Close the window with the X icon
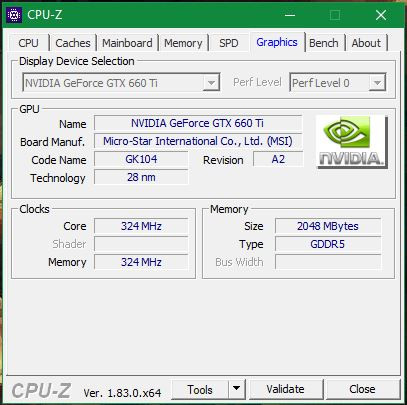Viewport: 407px width, 405px height. tap(381, 15)
